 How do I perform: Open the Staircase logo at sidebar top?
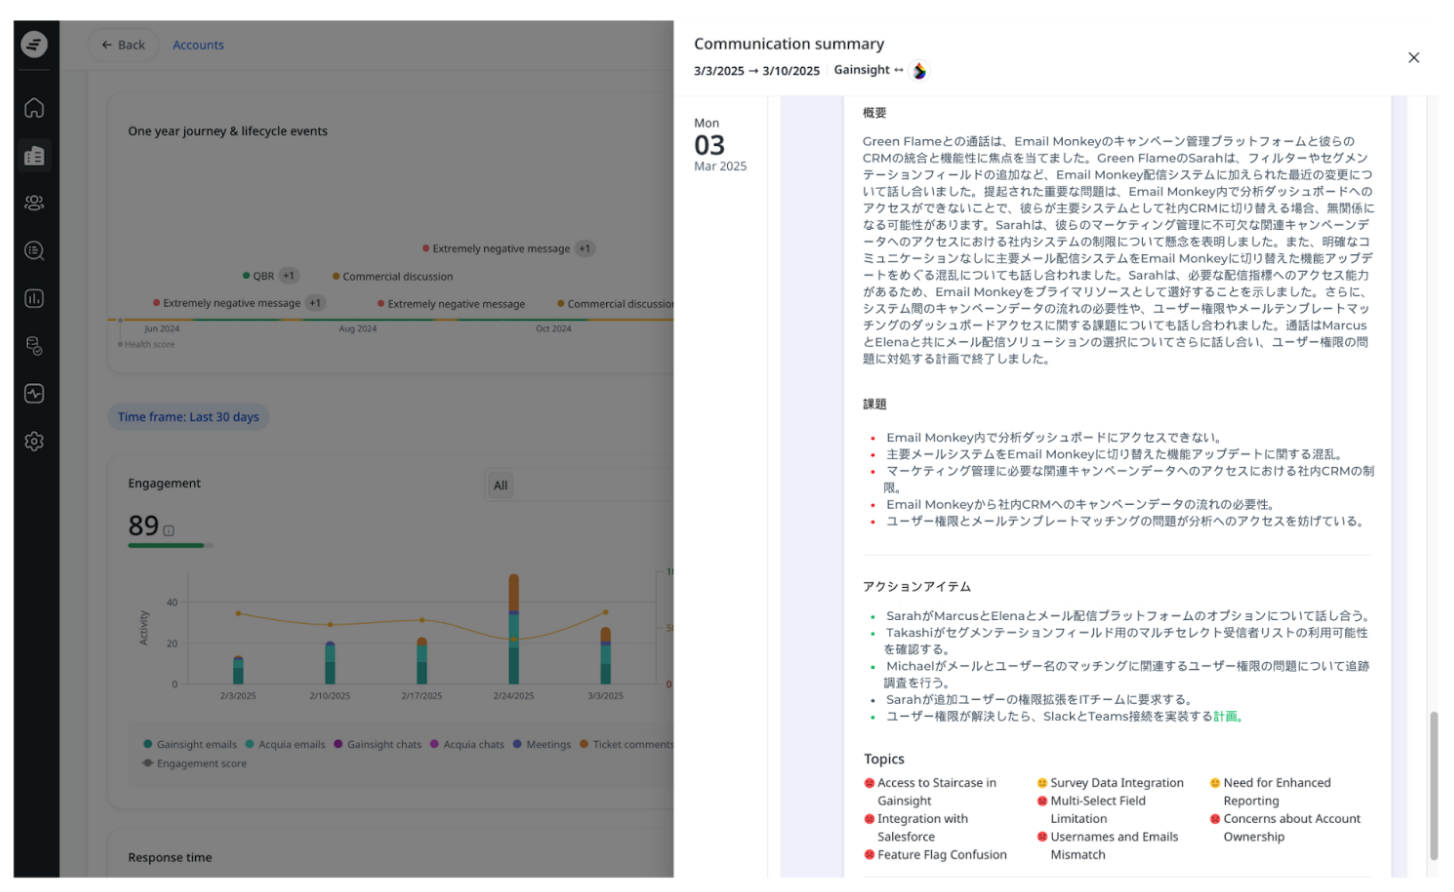pos(34,44)
